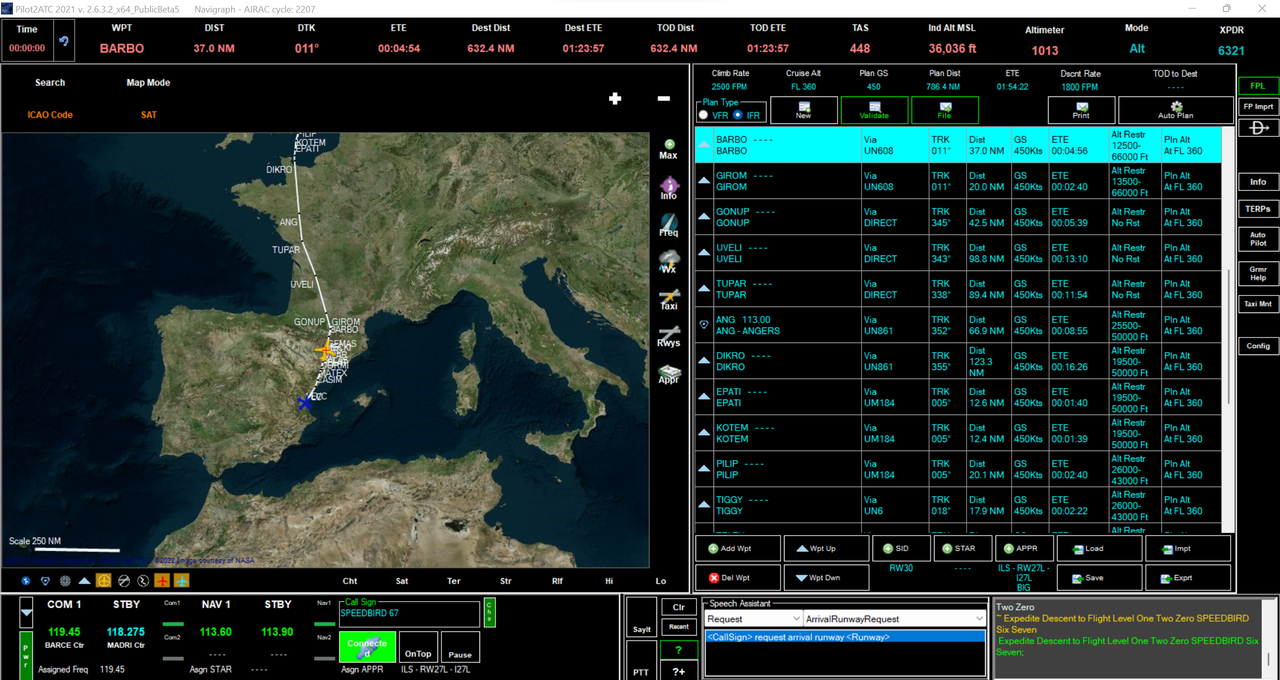Toggle the Pwr power switch
The height and width of the screenshot is (680, 1280).
[26, 654]
